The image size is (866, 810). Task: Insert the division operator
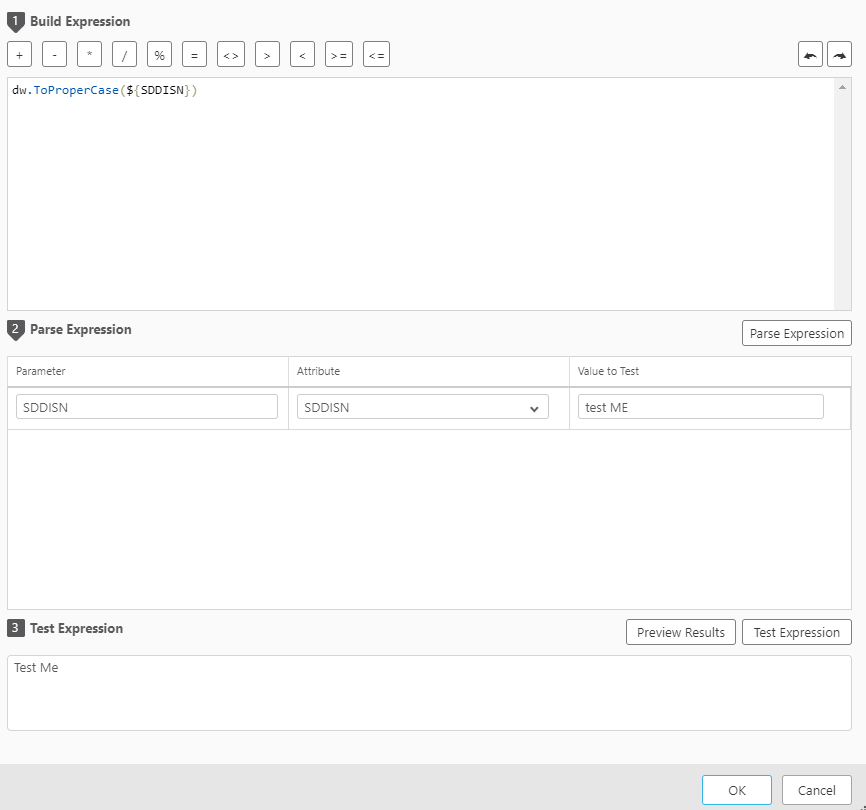pos(124,54)
